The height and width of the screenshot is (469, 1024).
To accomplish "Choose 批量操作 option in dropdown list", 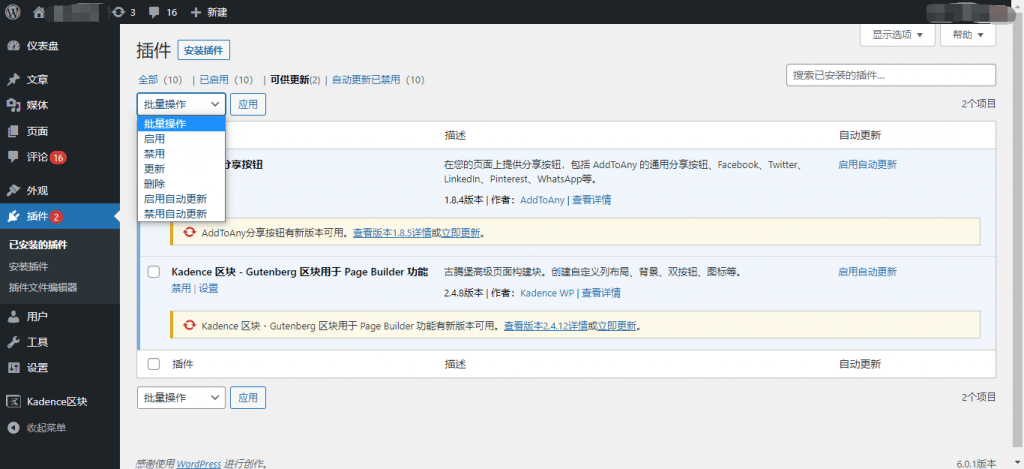I will (181, 124).
